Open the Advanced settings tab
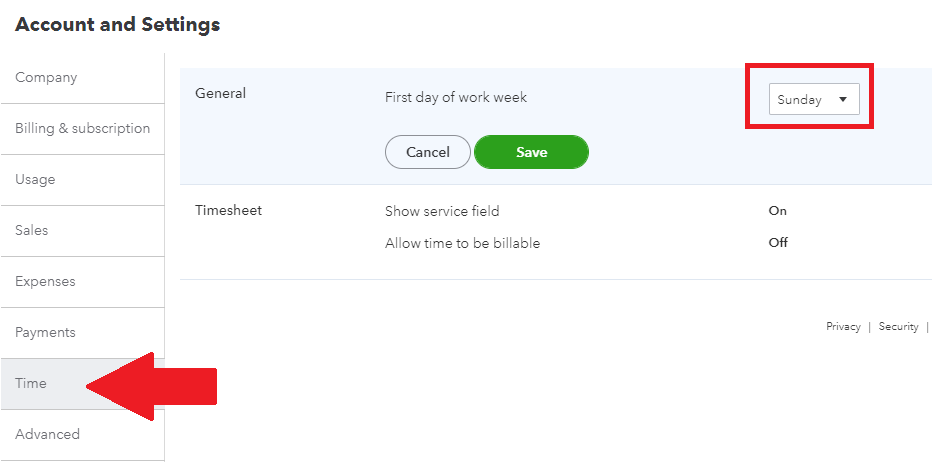 (47, 435)
